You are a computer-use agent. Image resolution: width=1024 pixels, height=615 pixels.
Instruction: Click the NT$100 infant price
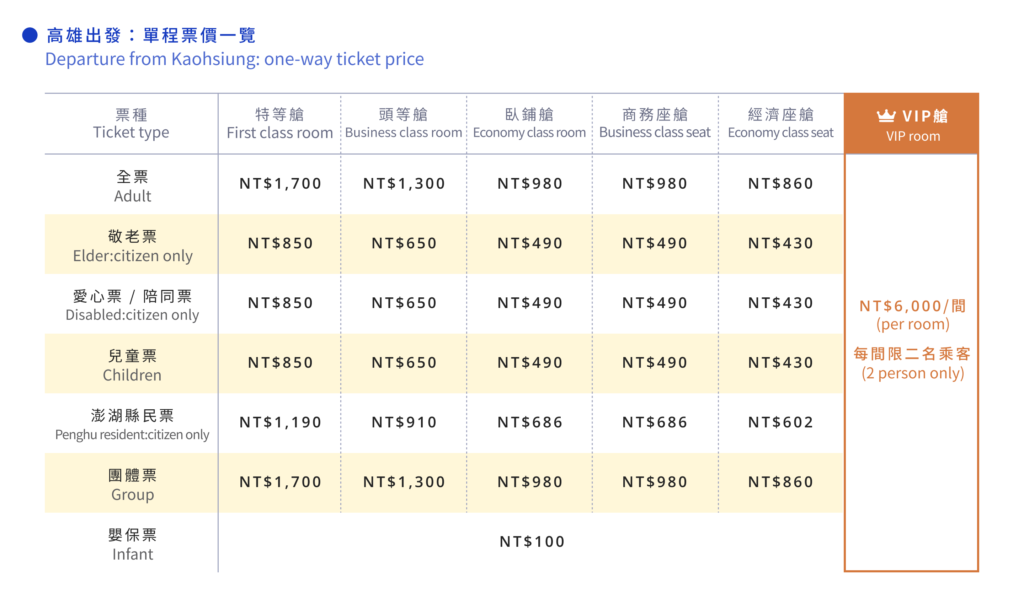[x=532, y=542]
